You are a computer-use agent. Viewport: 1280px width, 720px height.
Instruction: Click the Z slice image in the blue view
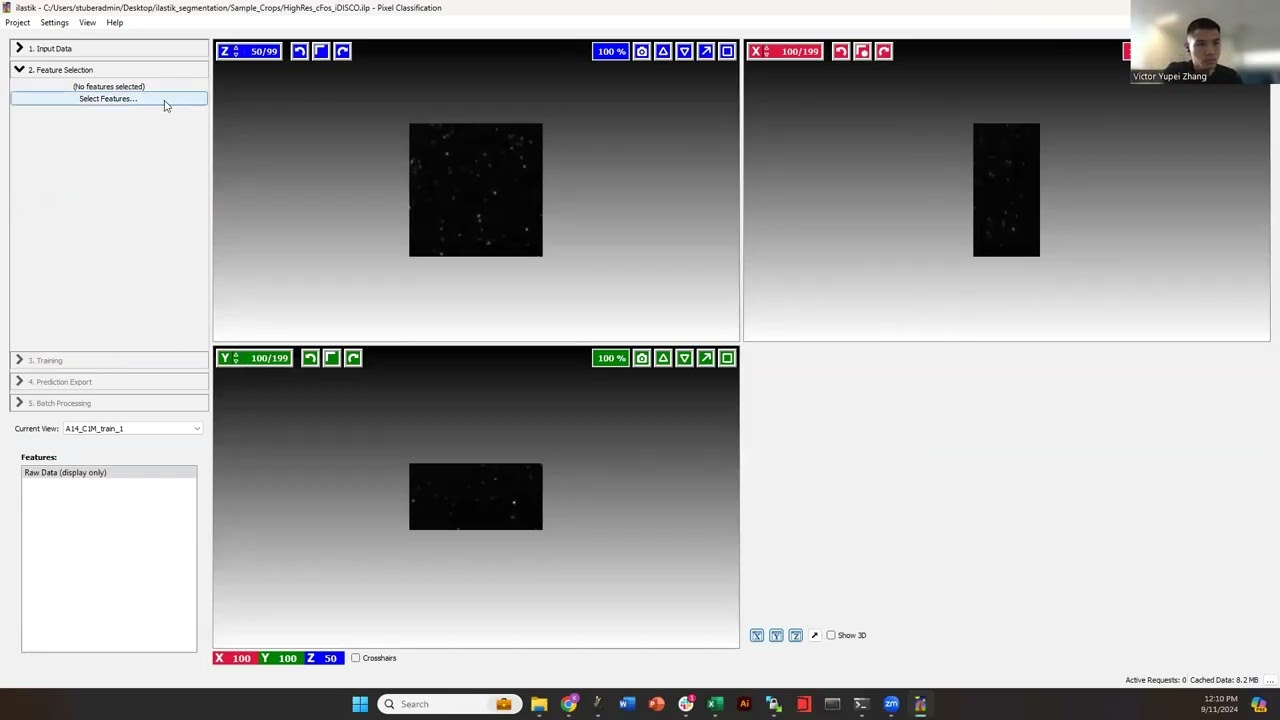click(476, 190)
